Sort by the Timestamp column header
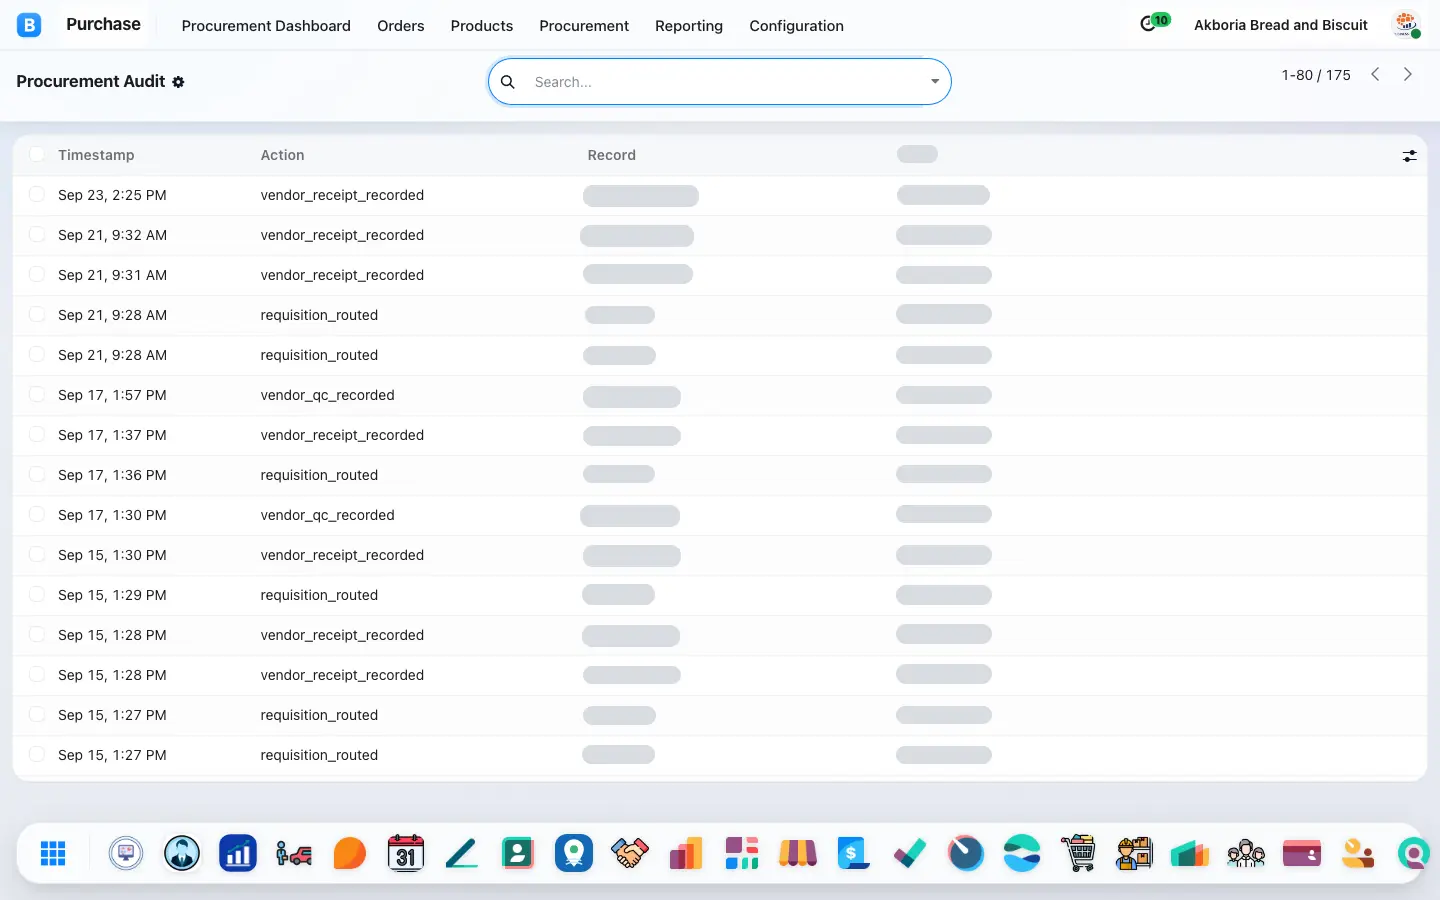The height and width of the screenshot is (900, 1440). click(x=96, y=155)
